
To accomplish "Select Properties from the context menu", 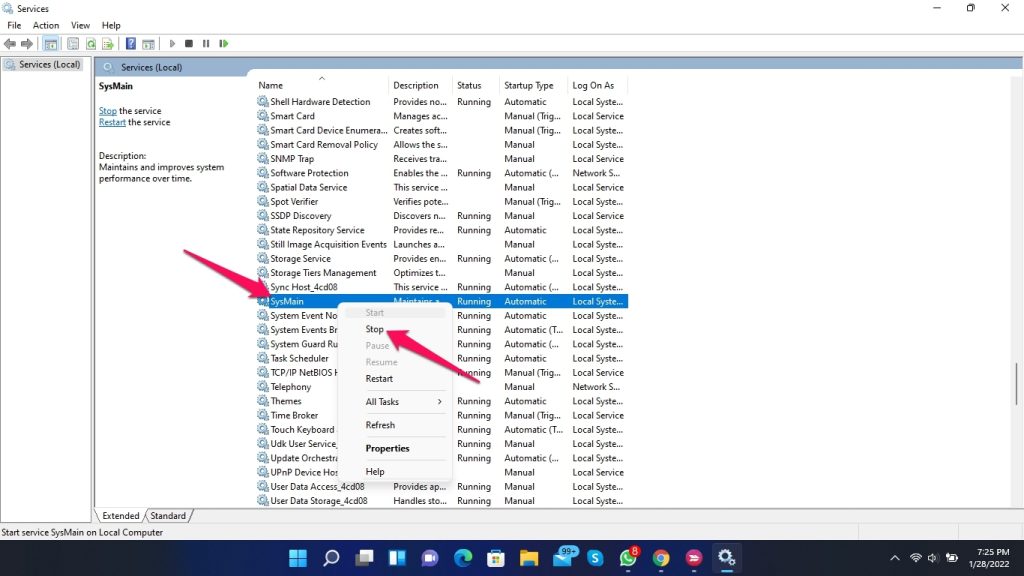I will coord(387,448).
